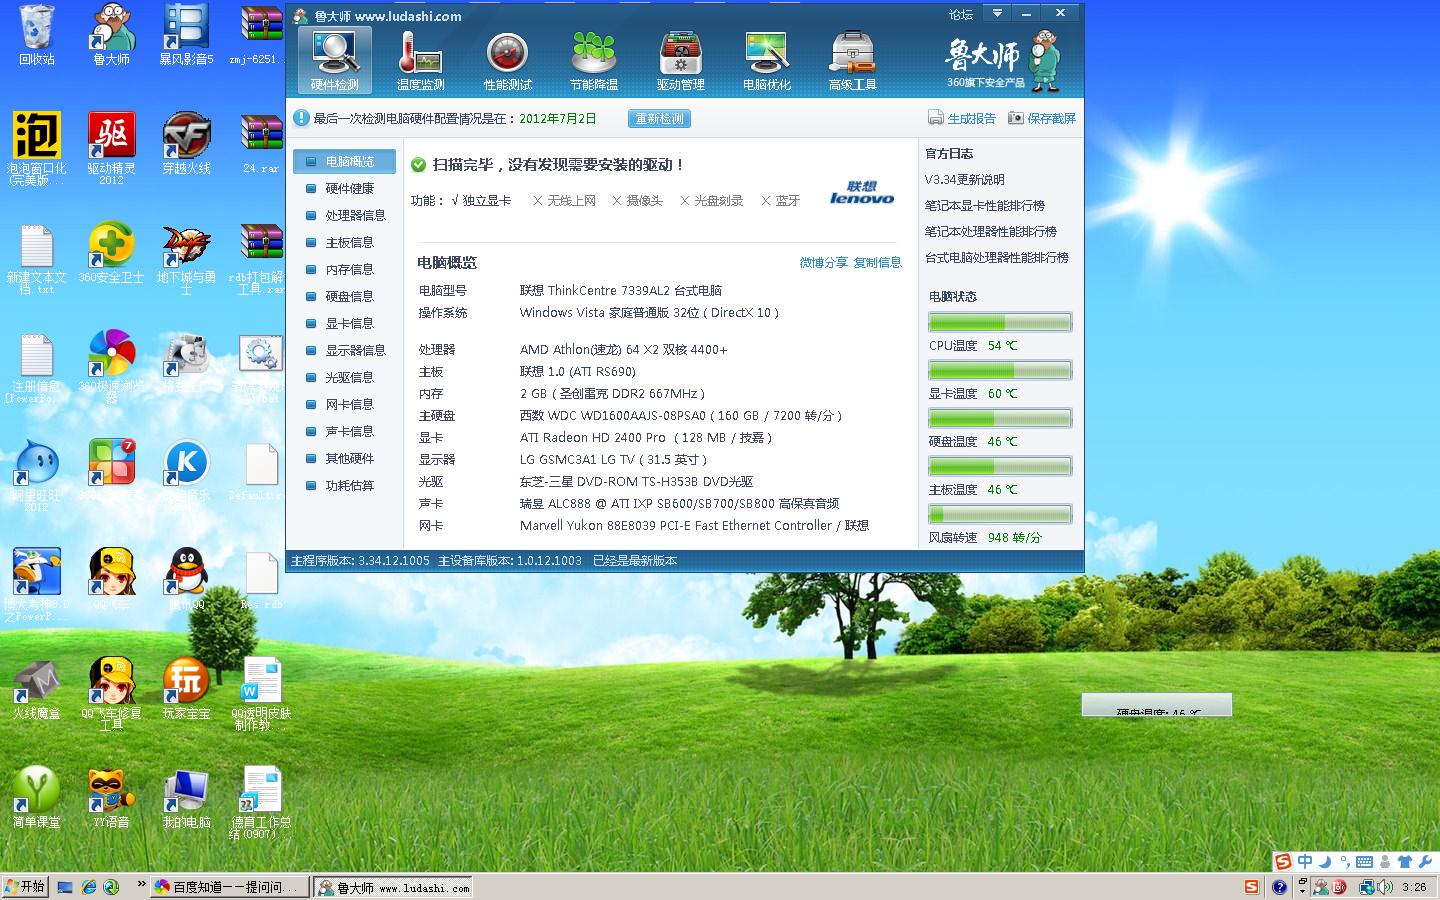Click the CPU温度 temperature bar
The image size is (1440, 900).
pos(1000,322)
